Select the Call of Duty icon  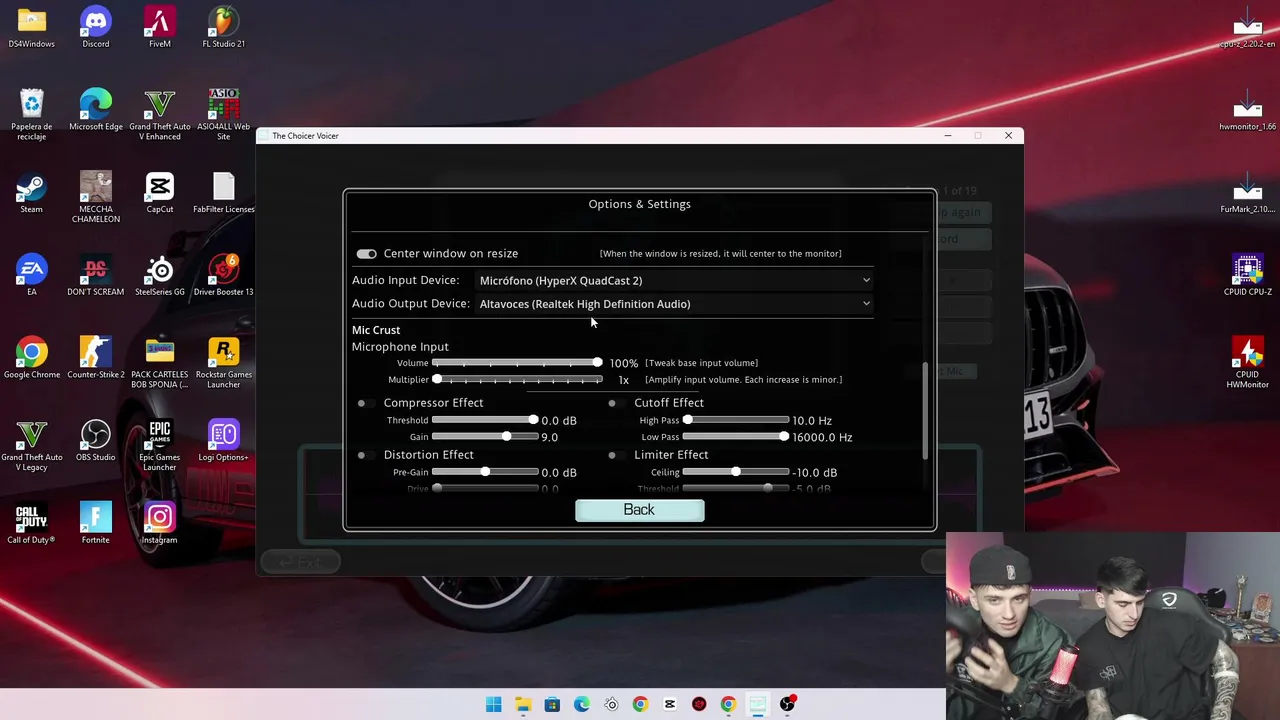click(32, 524)
